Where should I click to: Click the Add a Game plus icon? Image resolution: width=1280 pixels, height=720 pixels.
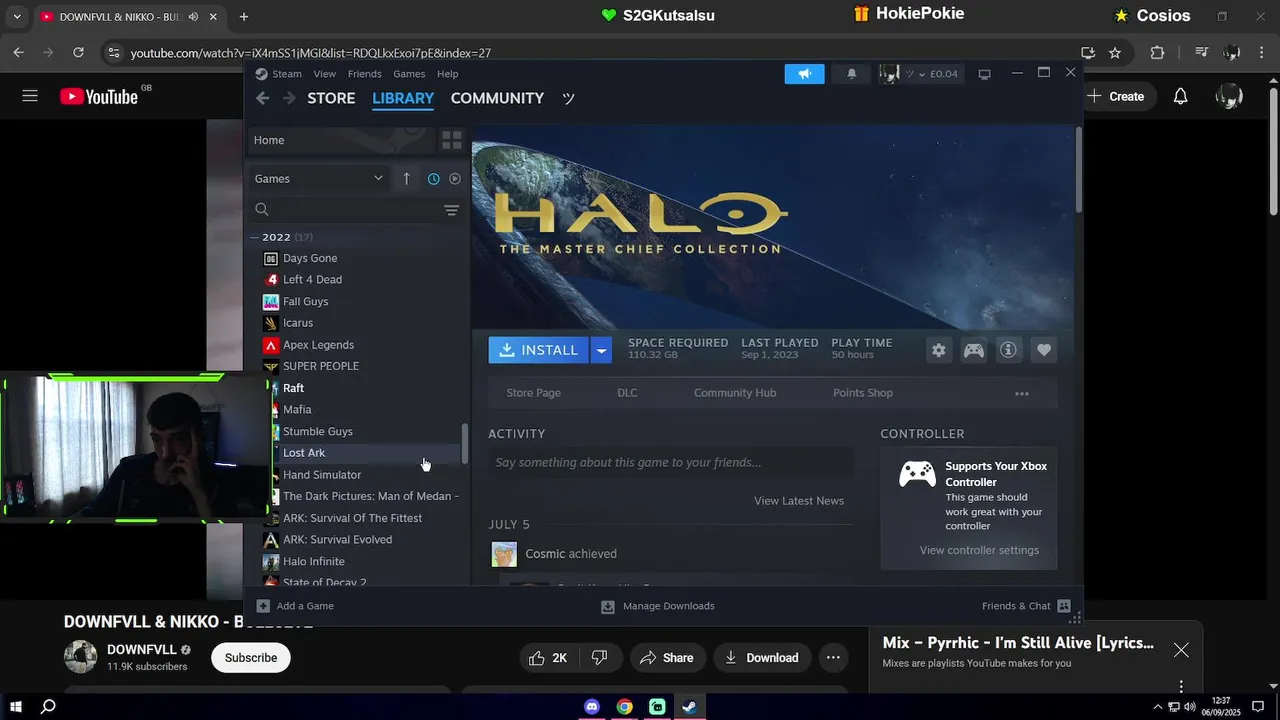pos(263,606)
